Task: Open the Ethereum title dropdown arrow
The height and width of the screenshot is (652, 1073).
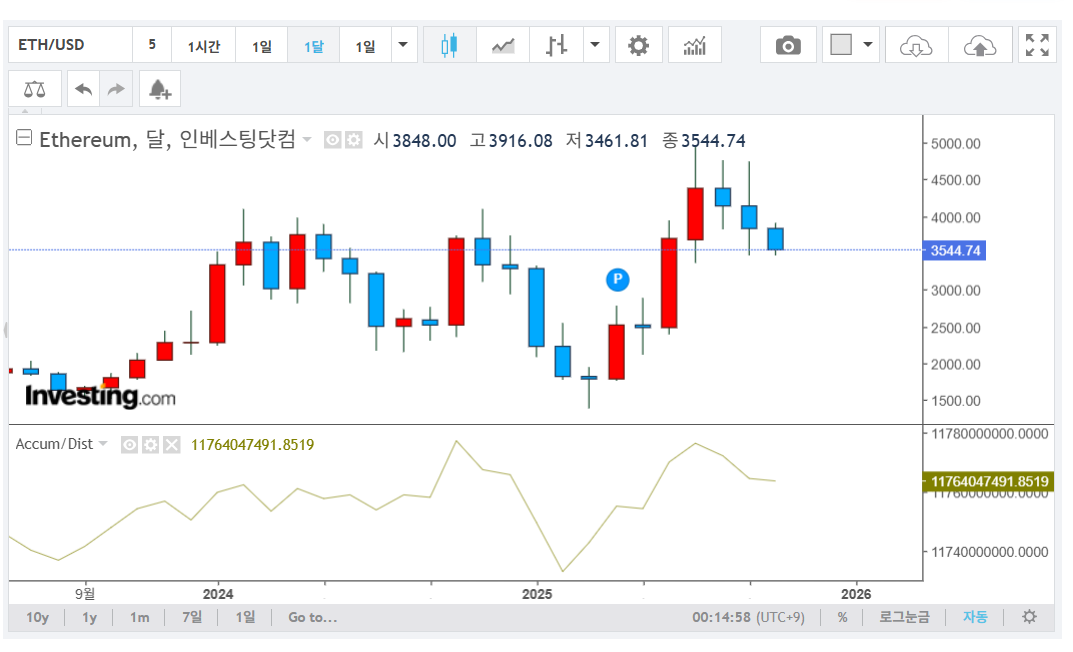Action: (307, 140)
